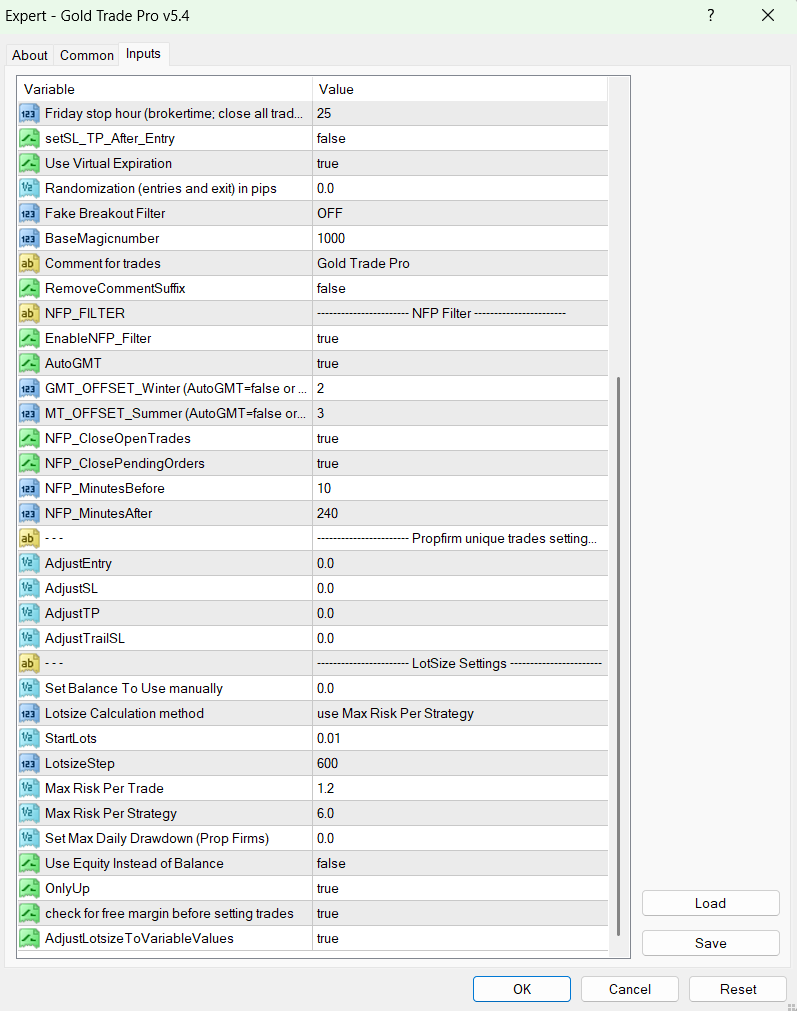This screenshot has width=797, height=1011.
Task: Click the double icon beside StartLots
Action: click(29, 738)
